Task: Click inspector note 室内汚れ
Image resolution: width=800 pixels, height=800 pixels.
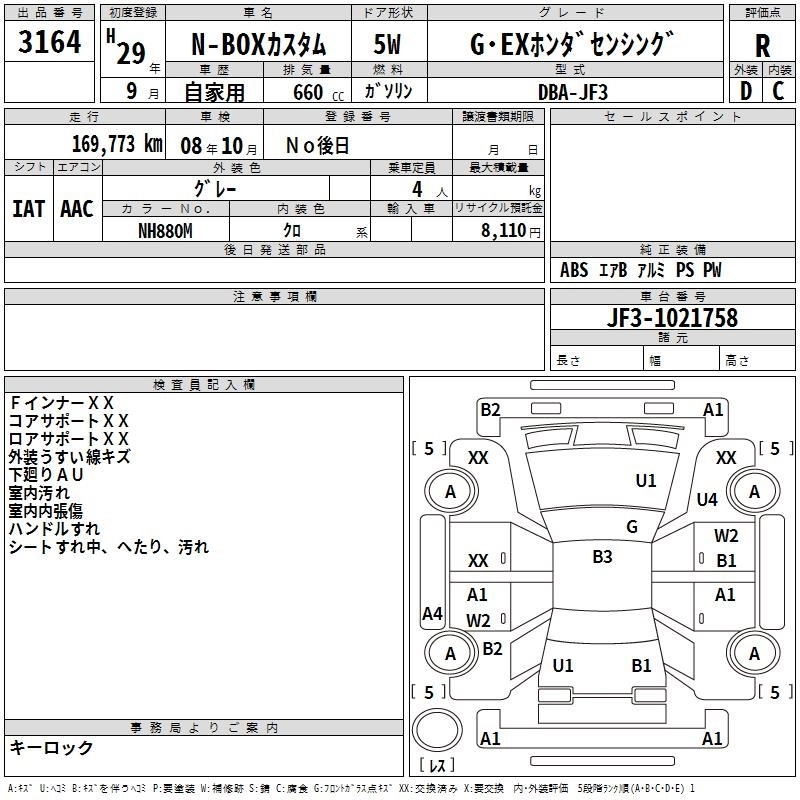Action: pyautogui.click(x=39, y=493)
